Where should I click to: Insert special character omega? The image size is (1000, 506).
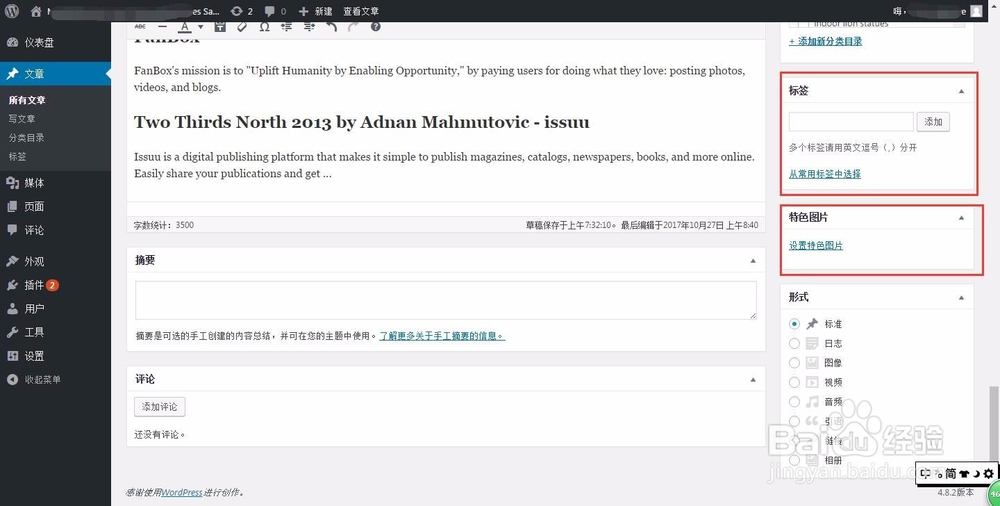pyautogui.click(x=264, y=27)
